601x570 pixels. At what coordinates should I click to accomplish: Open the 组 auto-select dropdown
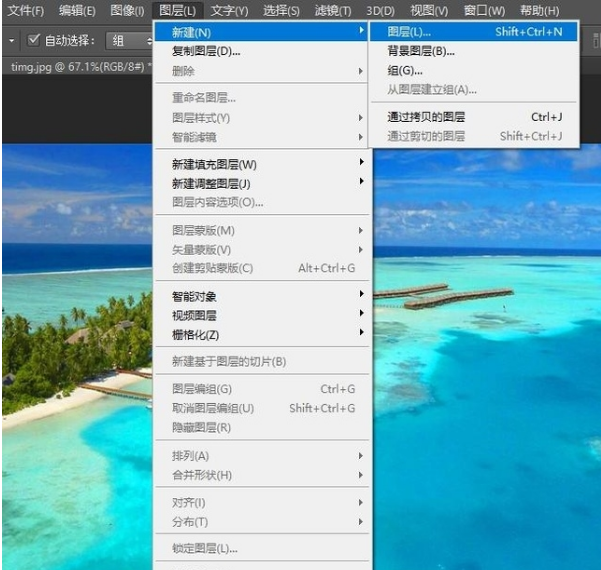pos(130,40)
